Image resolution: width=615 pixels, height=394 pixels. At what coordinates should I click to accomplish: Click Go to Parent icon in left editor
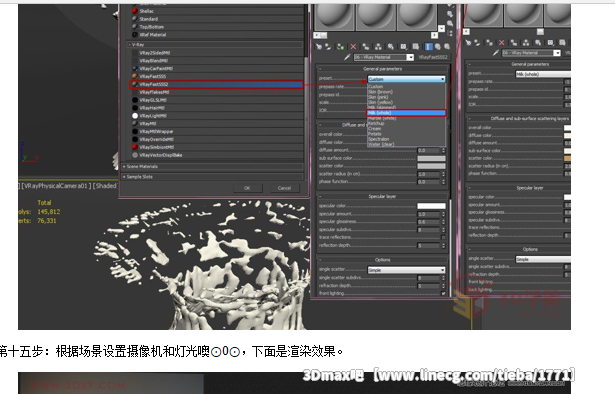[x=438, y=47]
